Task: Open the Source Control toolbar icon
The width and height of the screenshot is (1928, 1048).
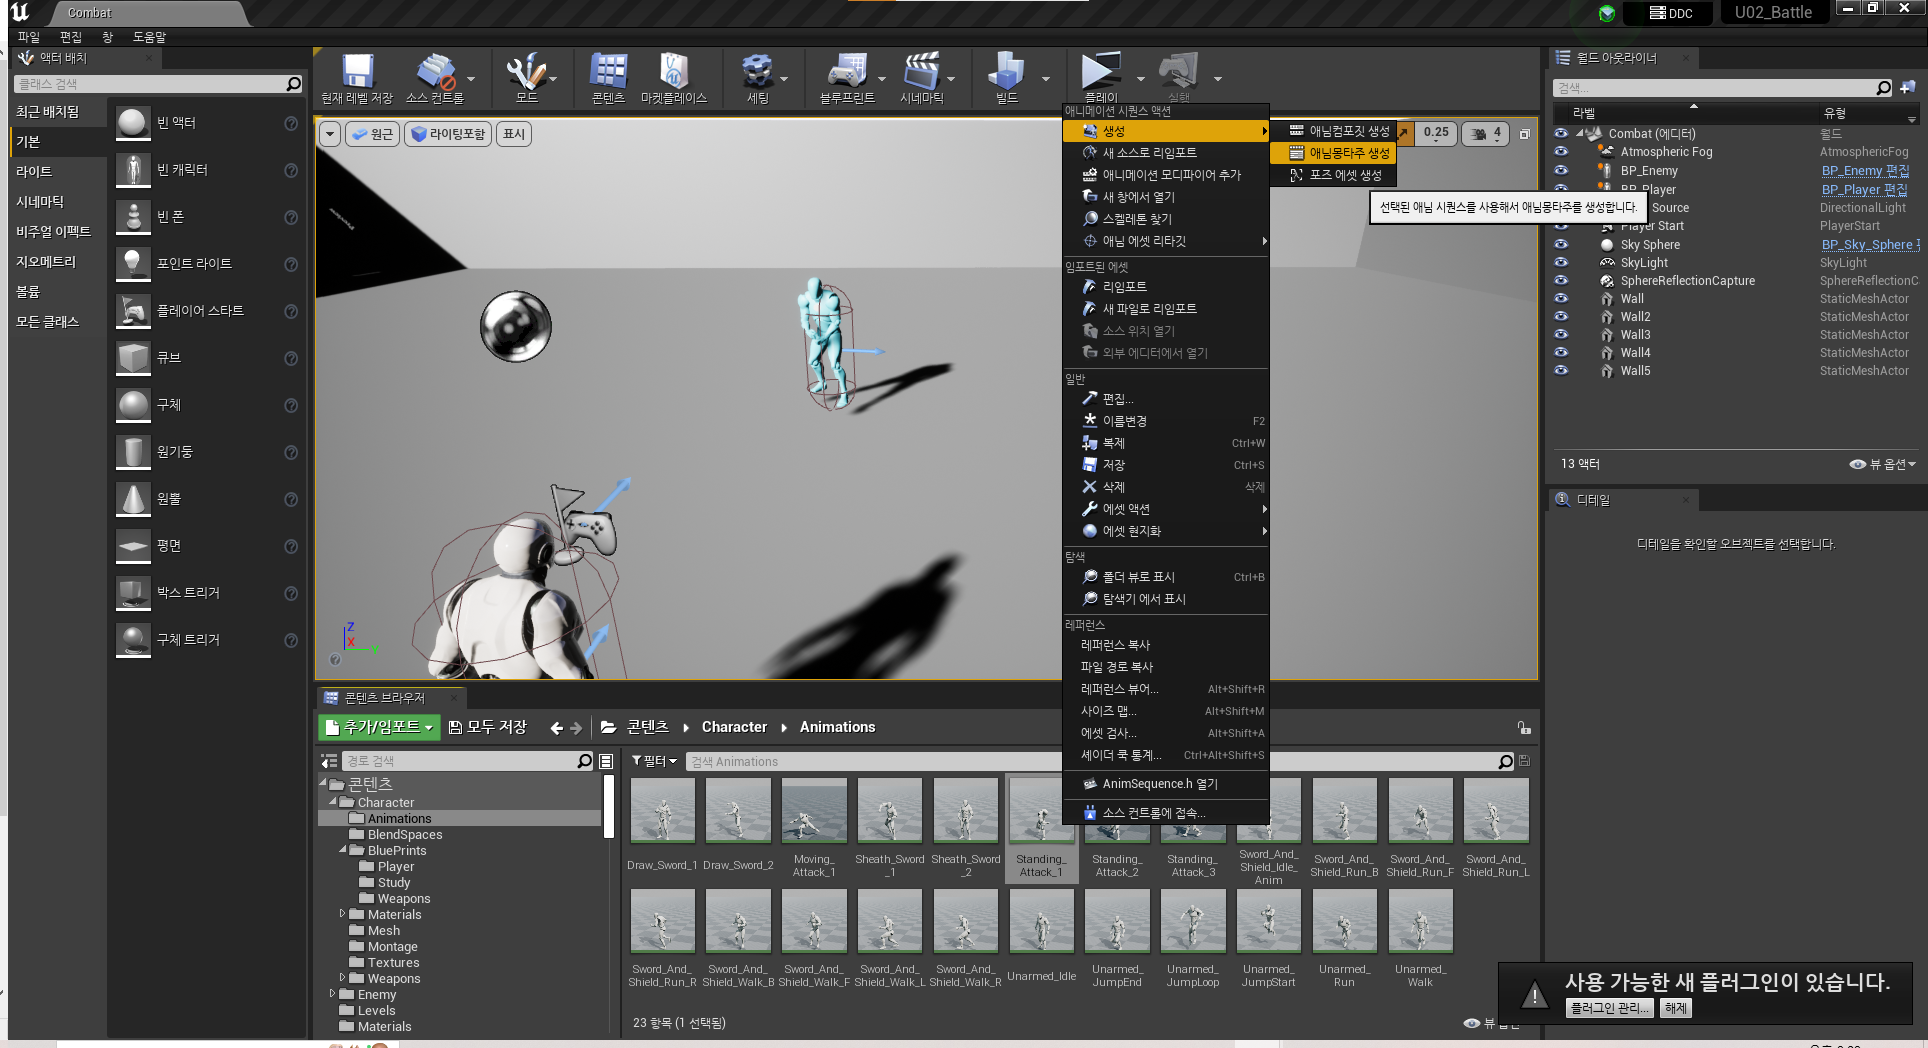Action: click(x=435, y=72)
